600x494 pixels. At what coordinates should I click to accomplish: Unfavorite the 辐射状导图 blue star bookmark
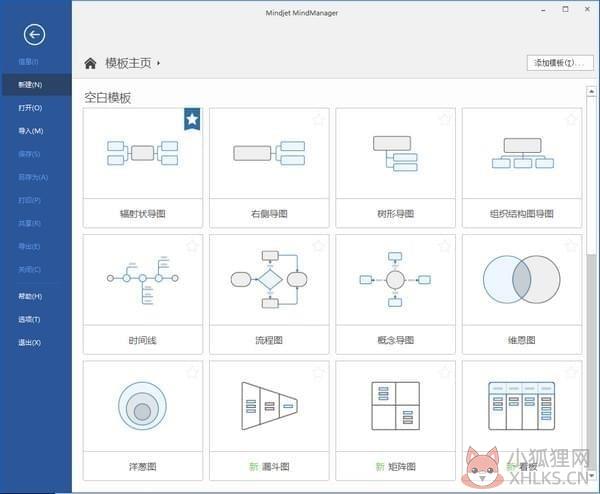192,119
